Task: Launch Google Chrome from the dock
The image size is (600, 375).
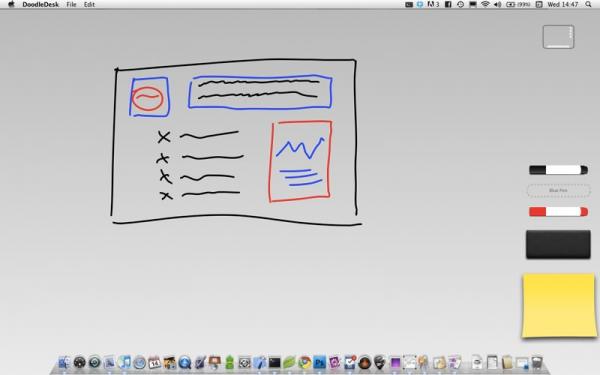Action: [305, 362]
